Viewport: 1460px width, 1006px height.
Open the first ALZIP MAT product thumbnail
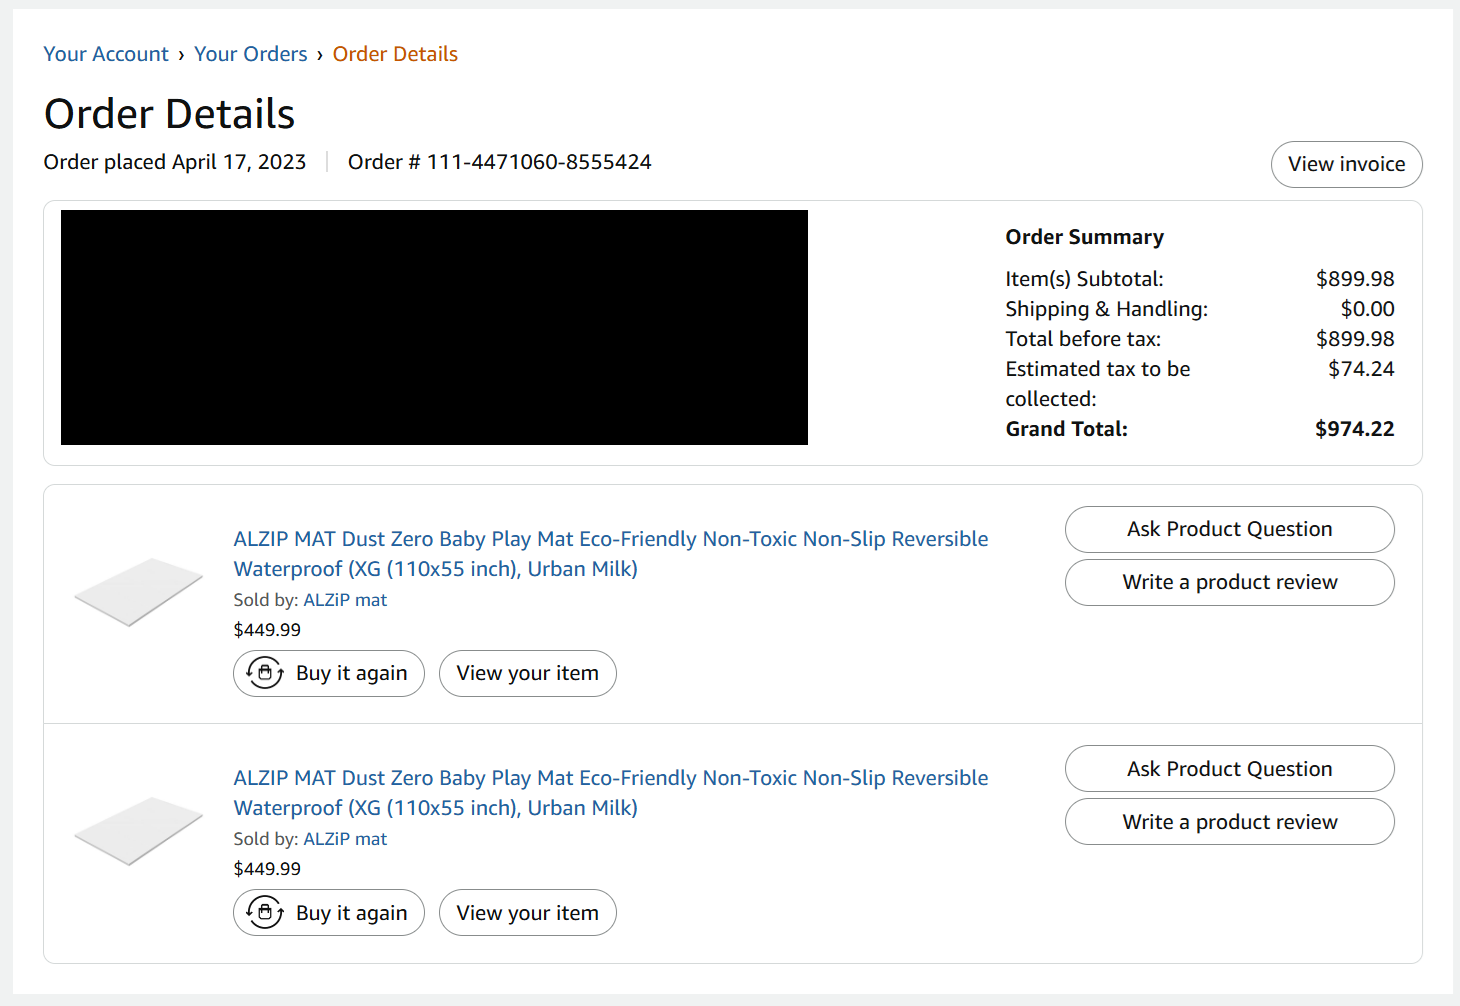point(138,592)
